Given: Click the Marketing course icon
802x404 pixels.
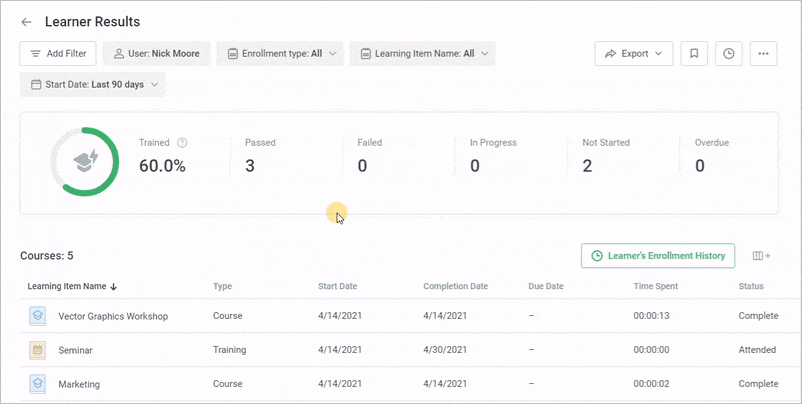Looking at the screenshot, I should [37, 384].
